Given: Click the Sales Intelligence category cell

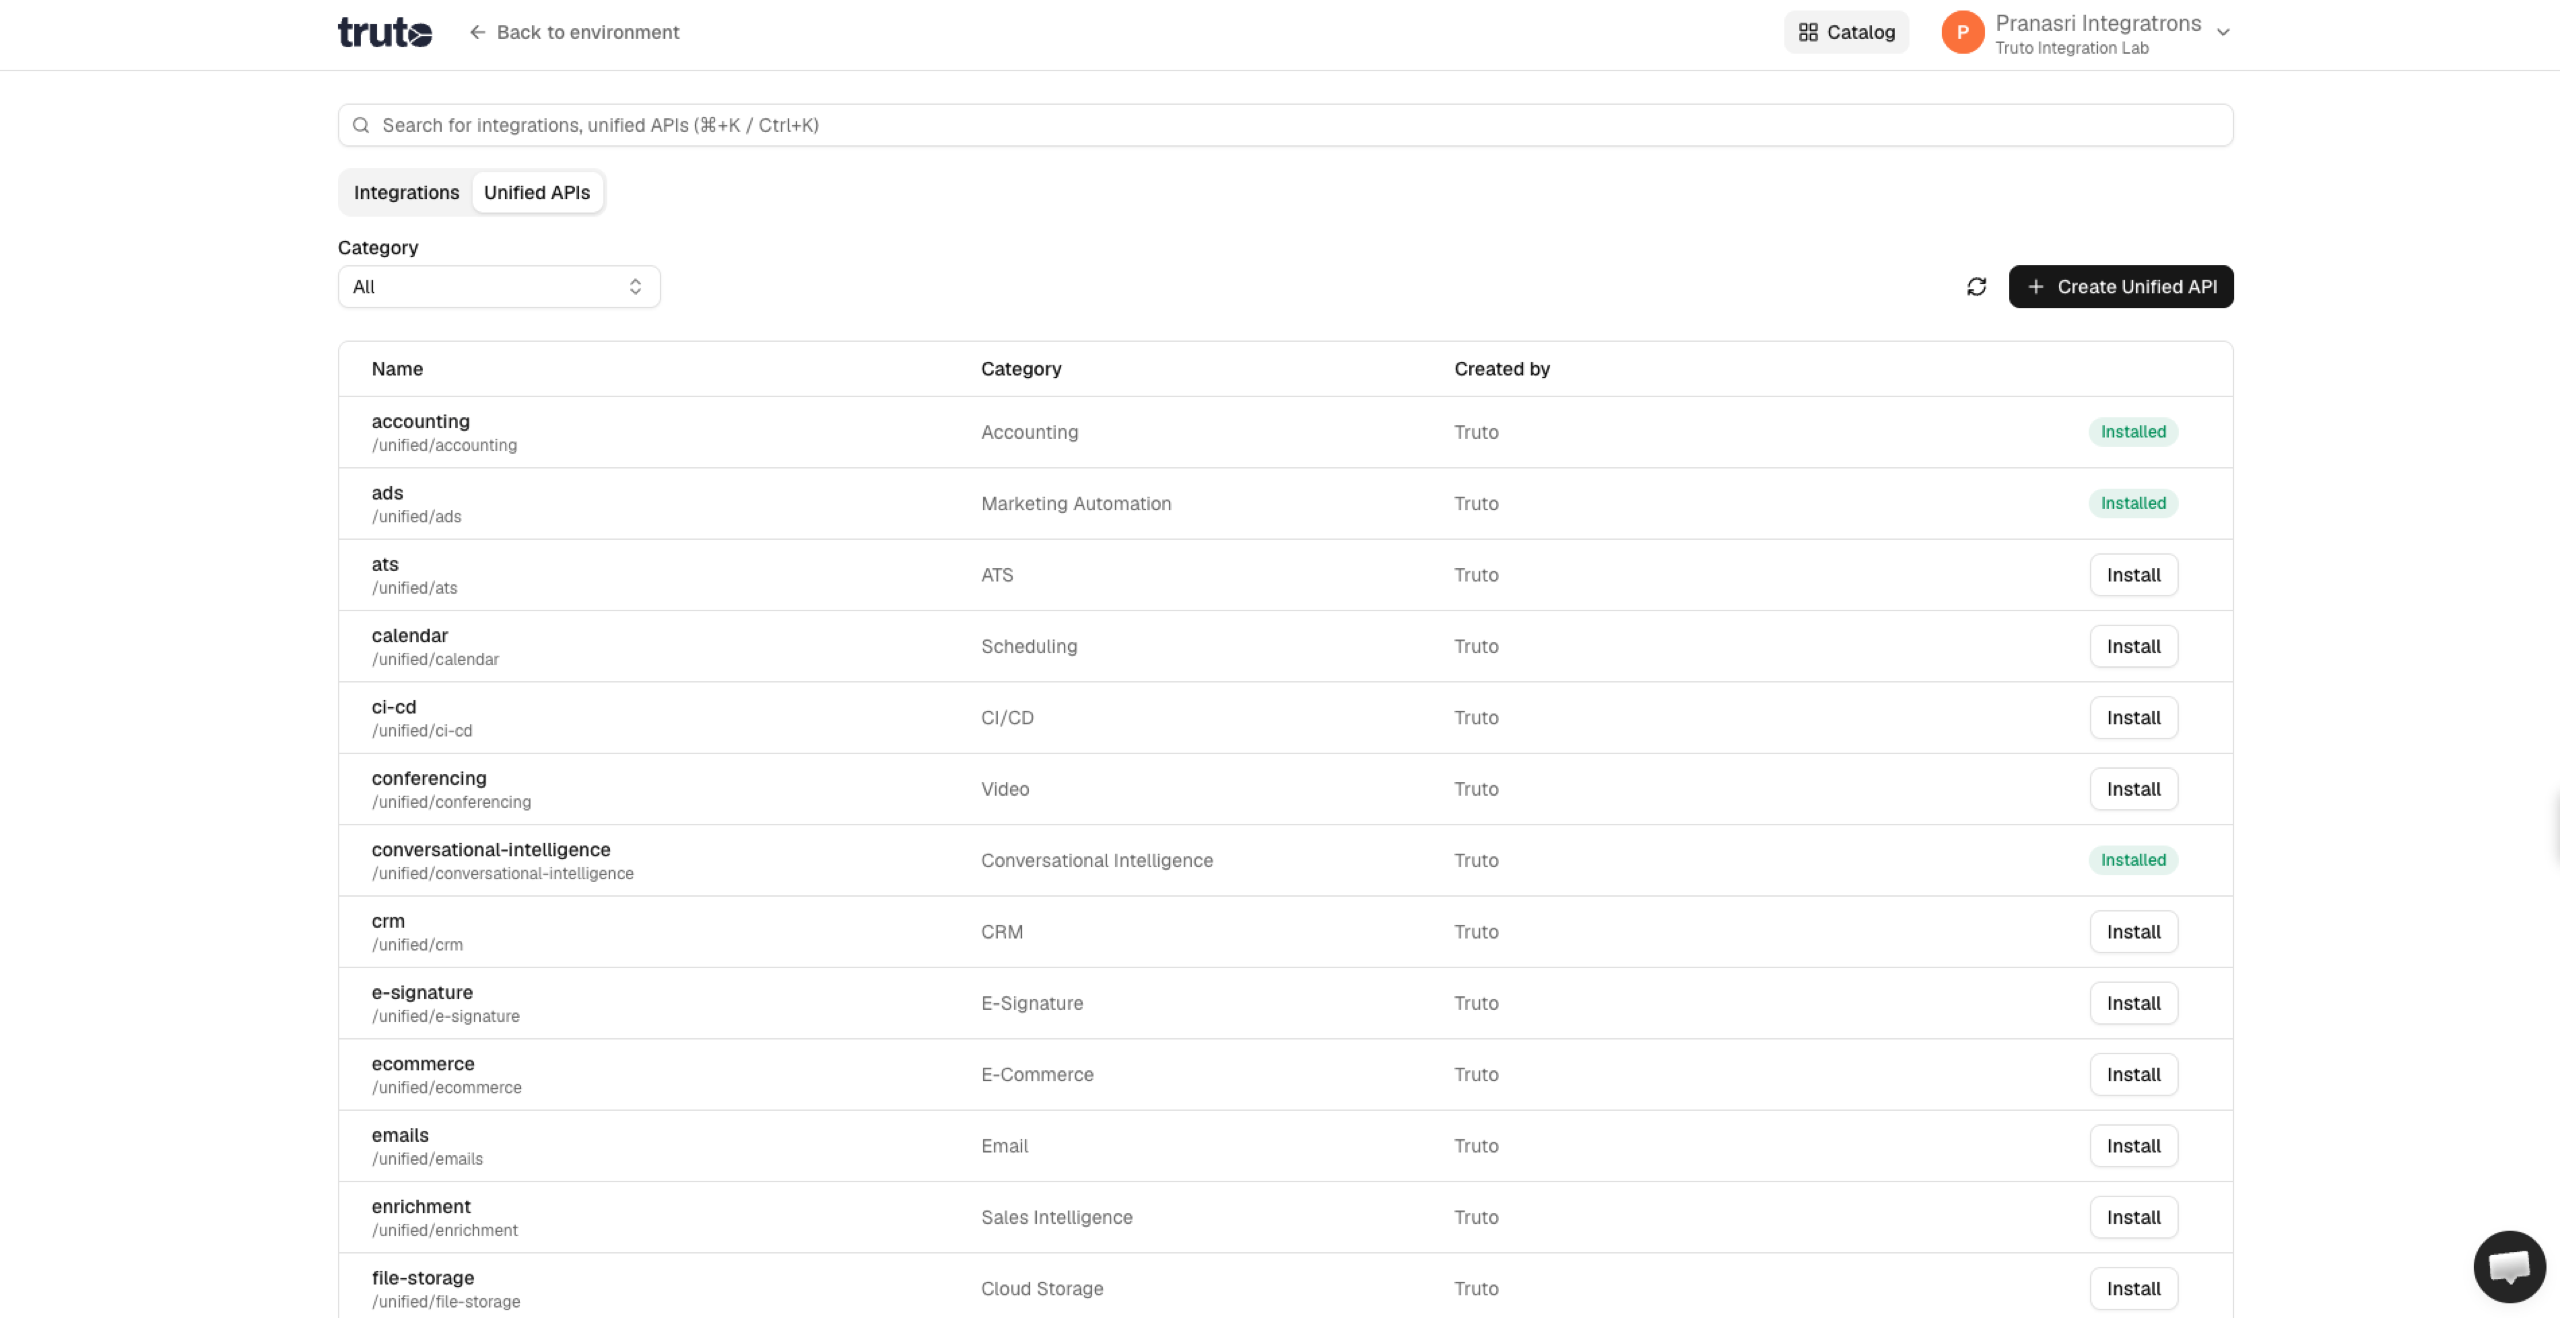Looking at the screenshot, I should point(1057,1217).
